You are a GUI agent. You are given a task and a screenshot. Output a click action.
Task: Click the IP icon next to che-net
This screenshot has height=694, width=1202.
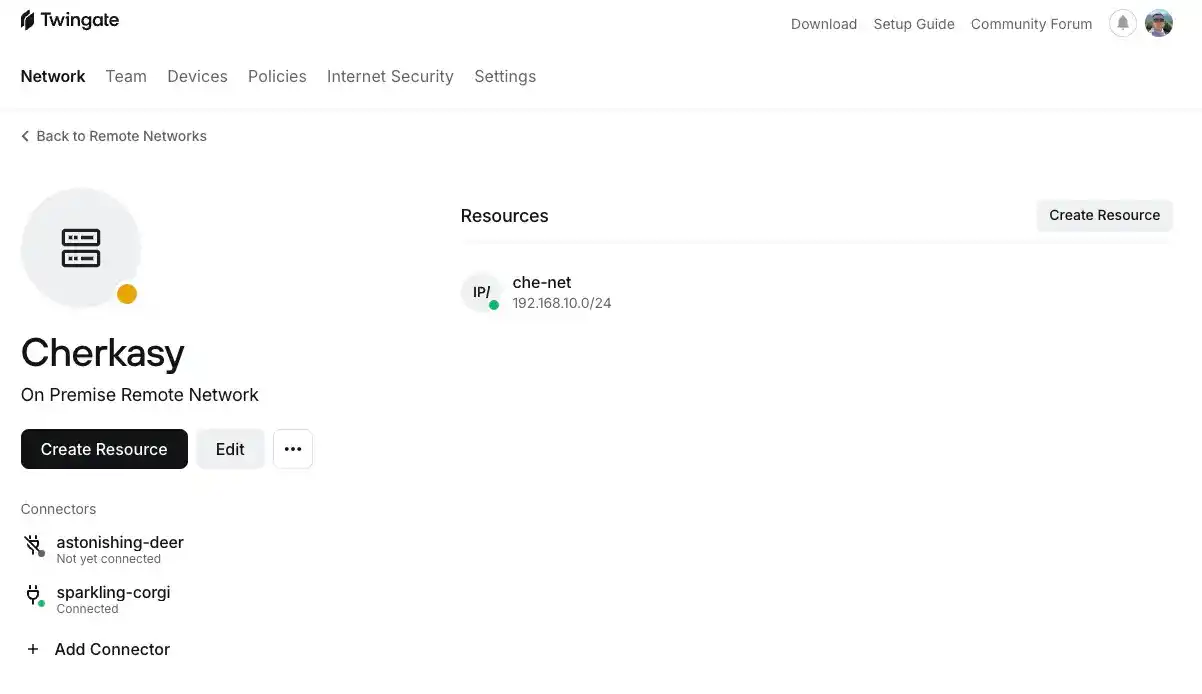coord(481,291)
